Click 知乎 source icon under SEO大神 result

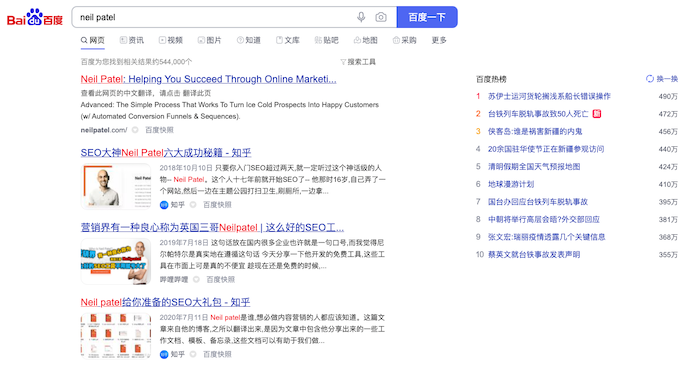point(164,205)
